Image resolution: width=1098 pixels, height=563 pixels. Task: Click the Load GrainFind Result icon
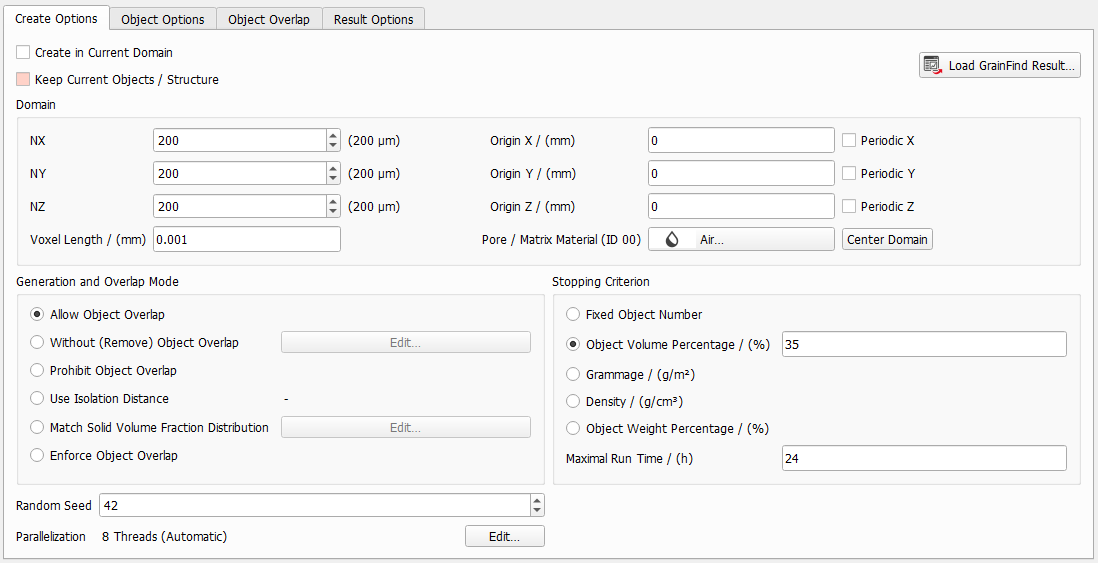932,66
